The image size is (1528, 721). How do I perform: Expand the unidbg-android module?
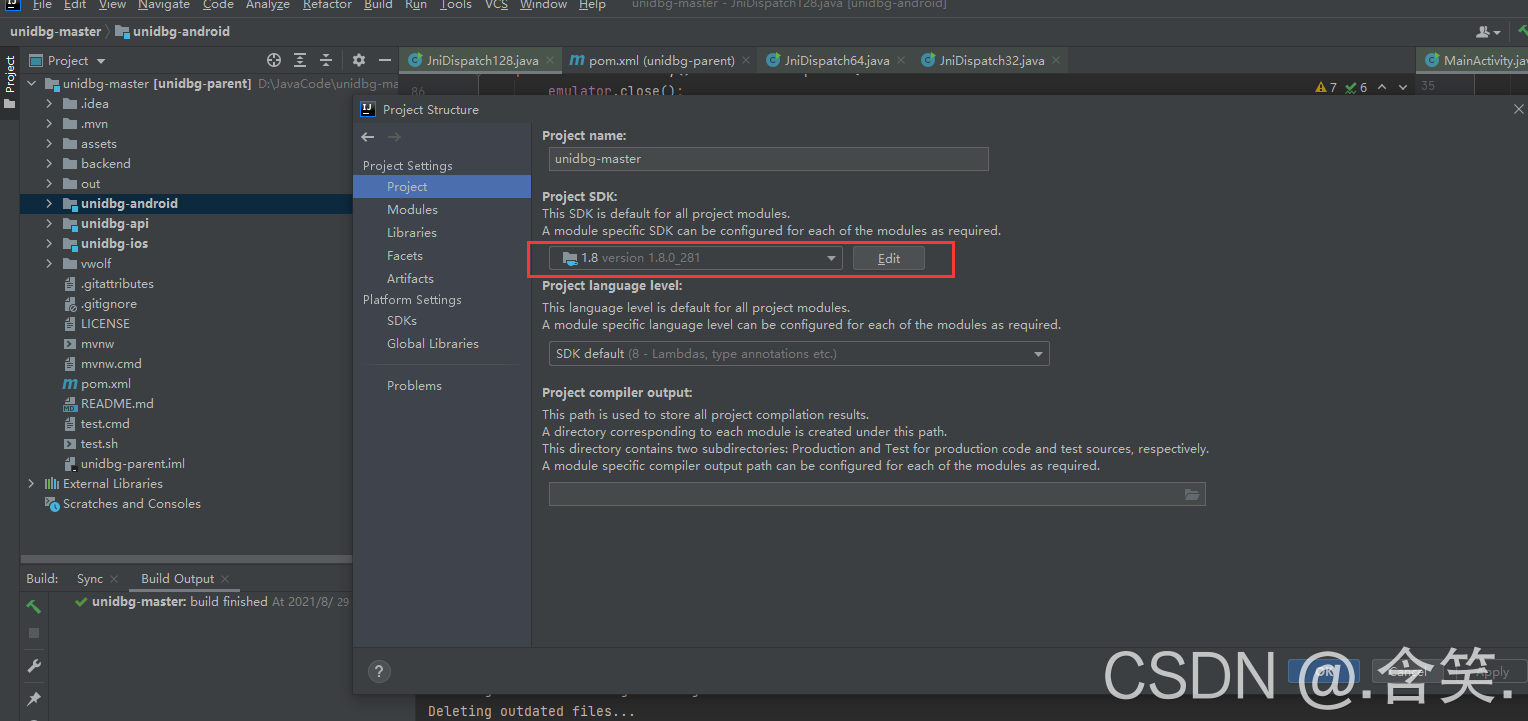[x=49, y=204]
